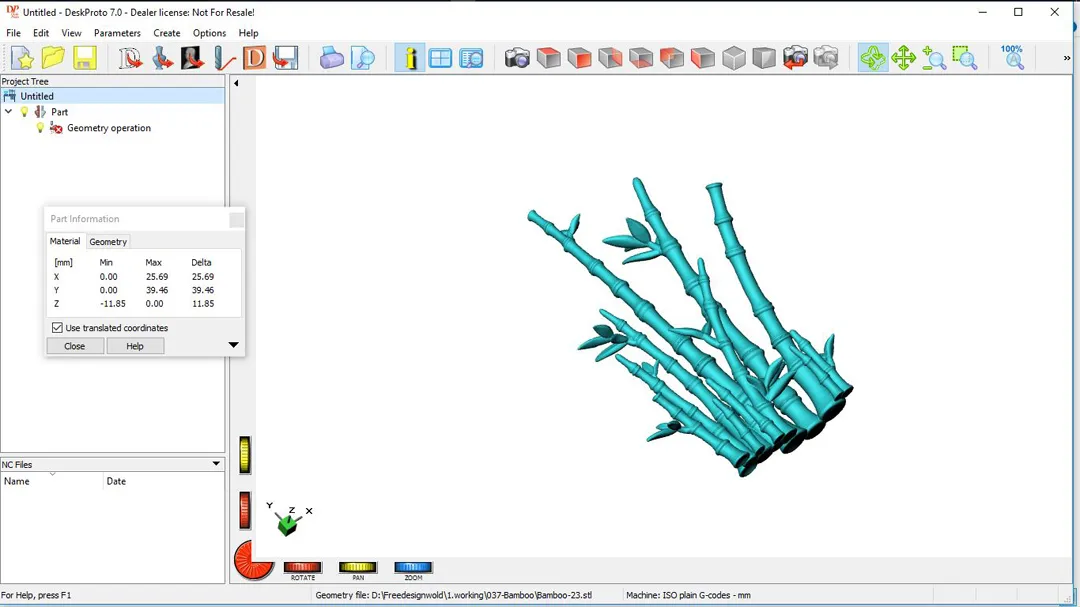Click the vertical red thumbwheel
The width and height of the screenshot is (1080, 607).
[245, 510]
